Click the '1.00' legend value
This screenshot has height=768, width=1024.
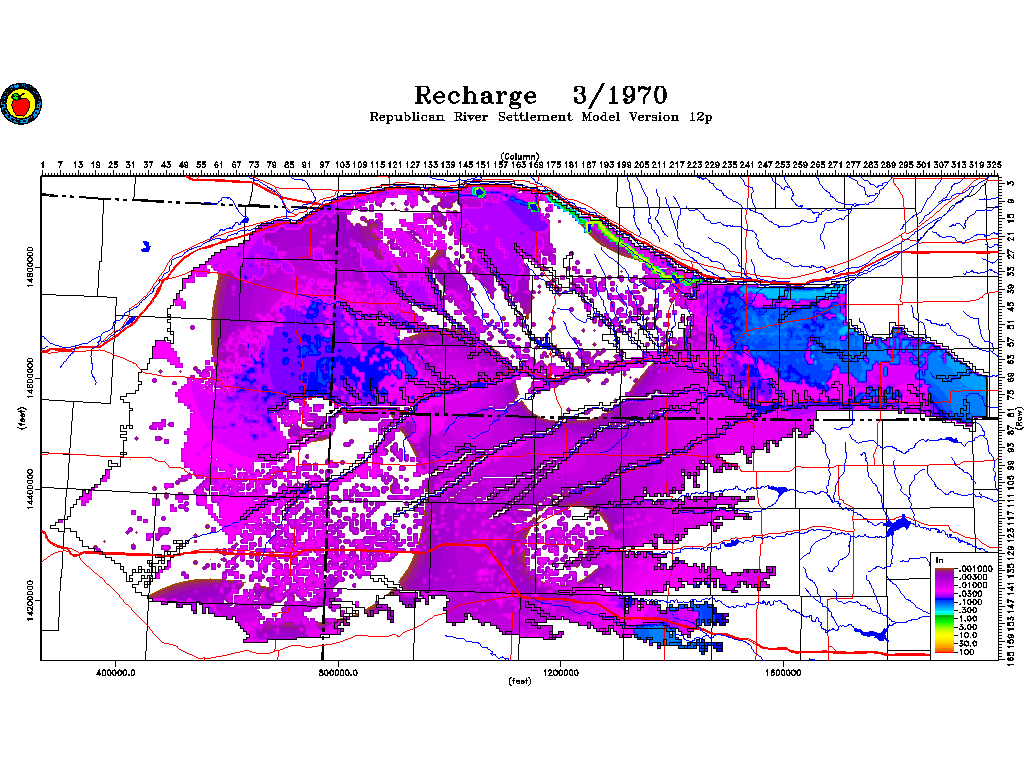968,618
